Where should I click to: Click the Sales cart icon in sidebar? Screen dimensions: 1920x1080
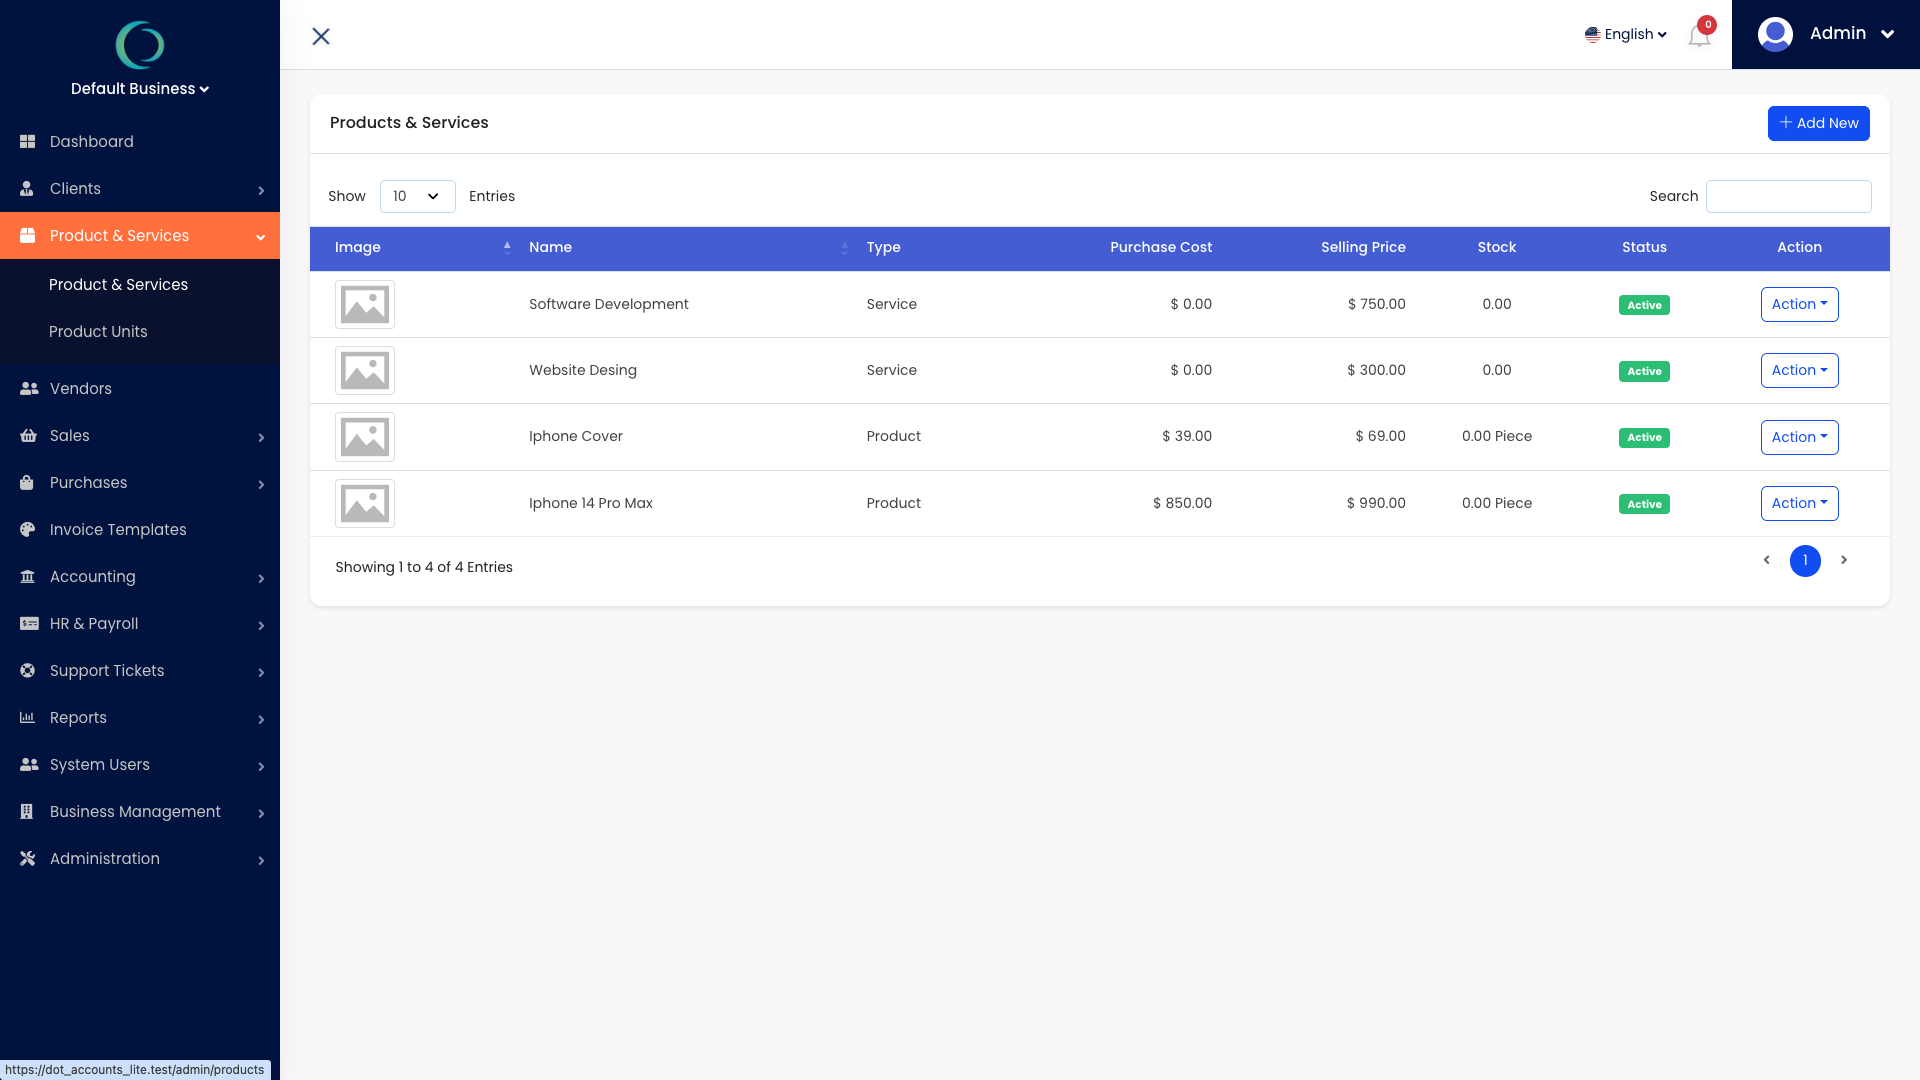[28, 435]
